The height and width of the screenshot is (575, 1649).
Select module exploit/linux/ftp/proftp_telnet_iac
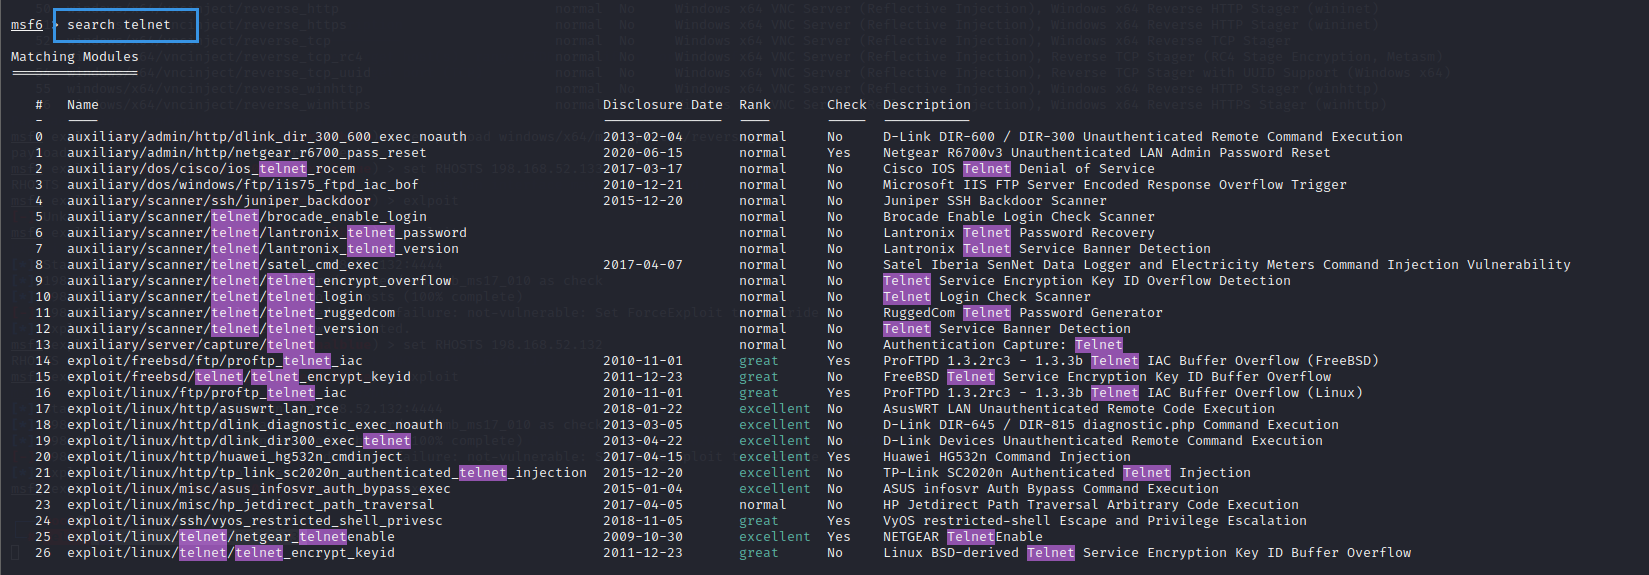click(x=207, y=393)
